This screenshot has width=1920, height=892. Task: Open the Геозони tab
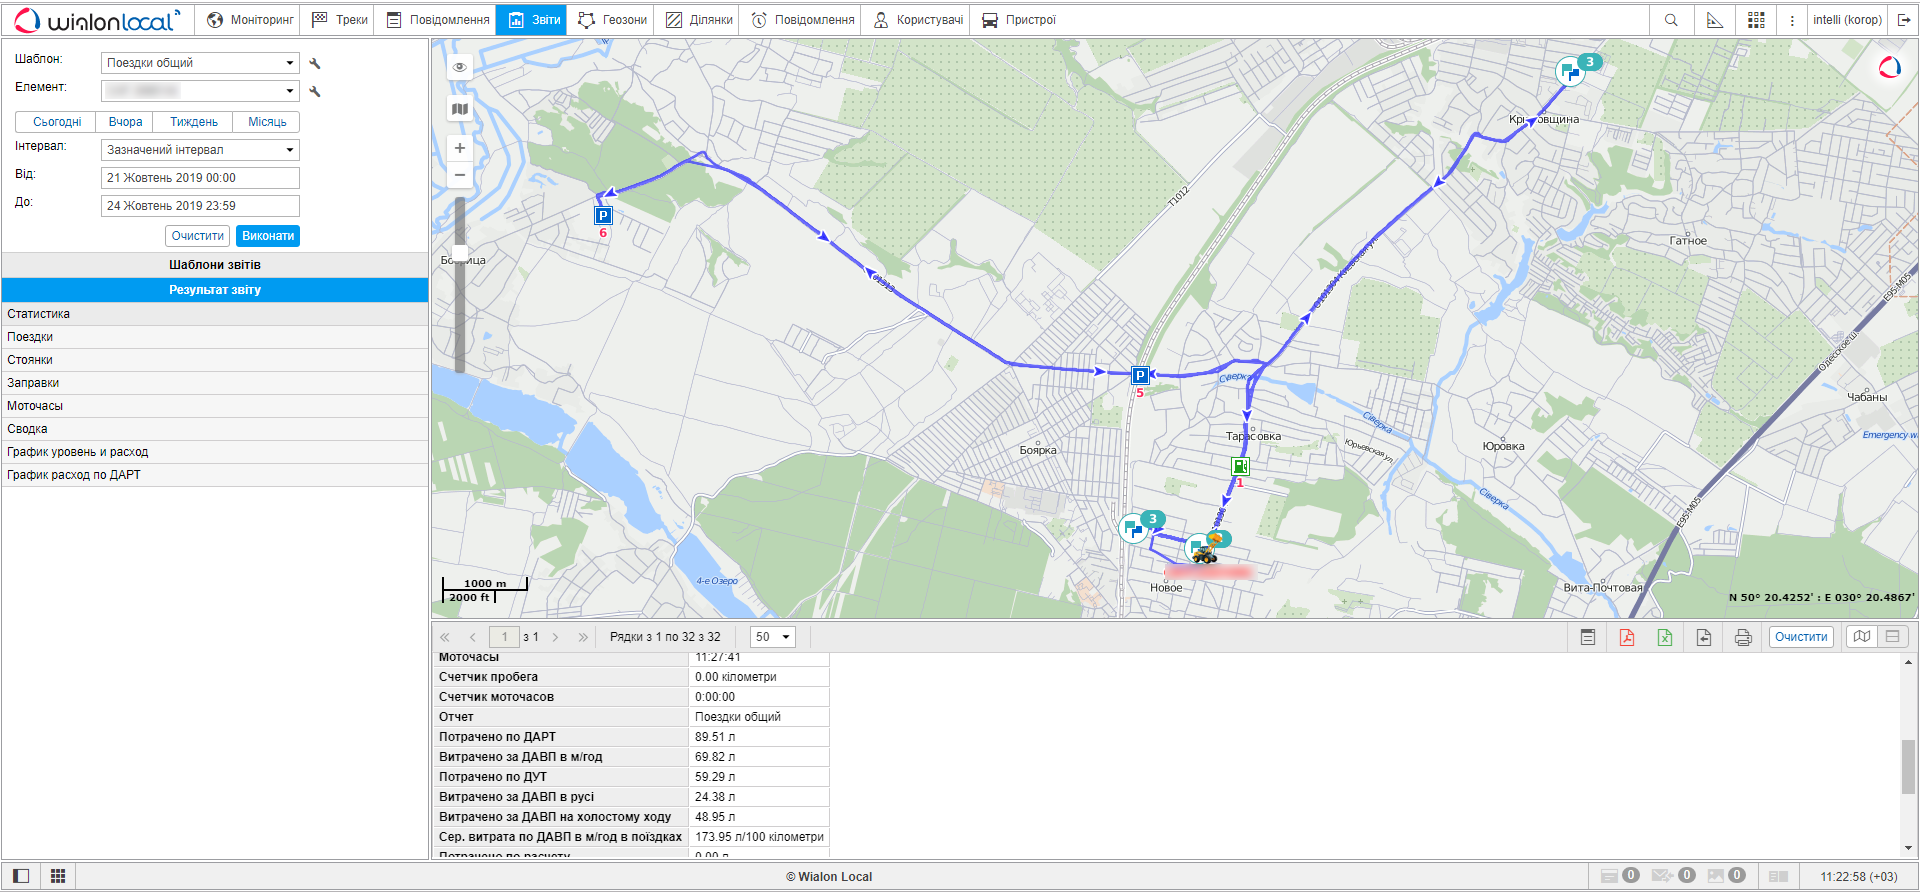612,20
